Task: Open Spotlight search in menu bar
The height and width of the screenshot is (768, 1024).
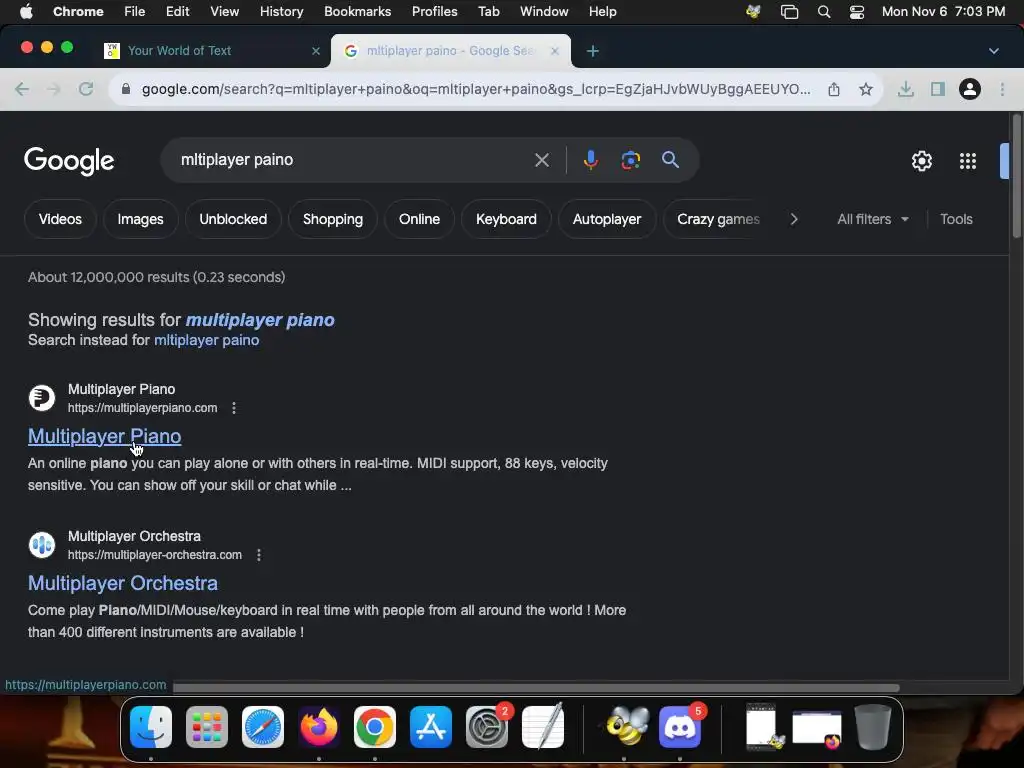Action: 824,12
